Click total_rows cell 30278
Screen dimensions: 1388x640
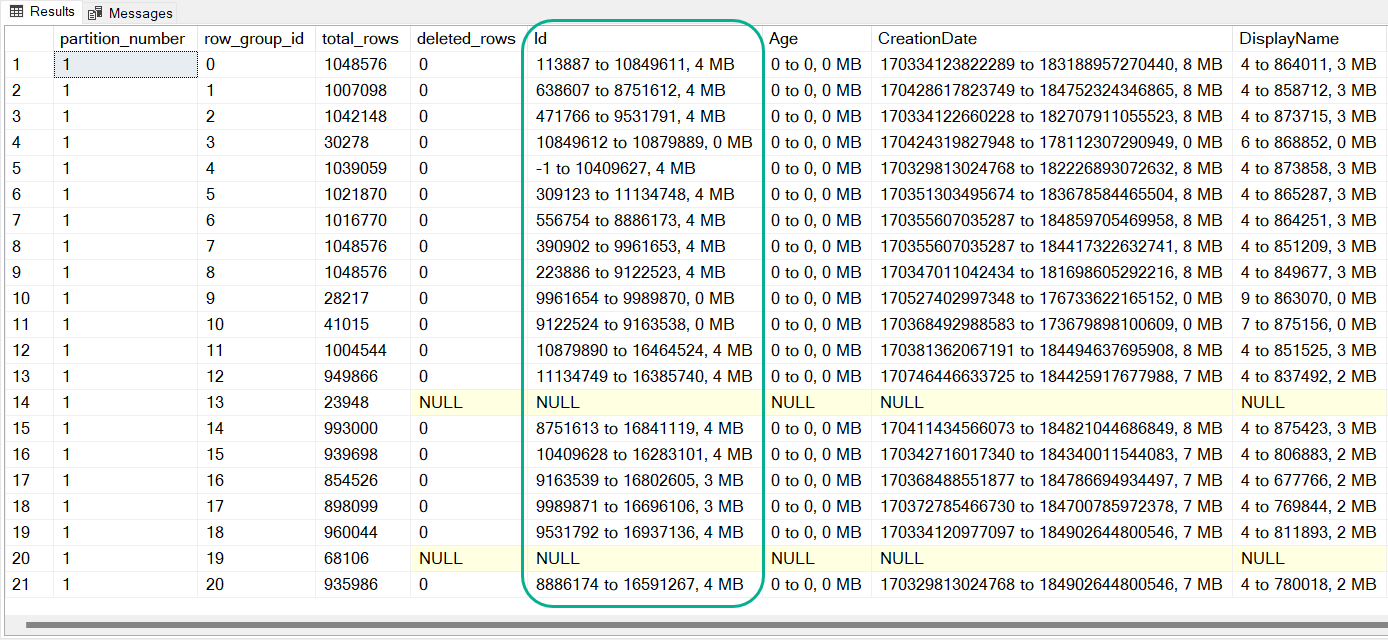tap(362, 143)
